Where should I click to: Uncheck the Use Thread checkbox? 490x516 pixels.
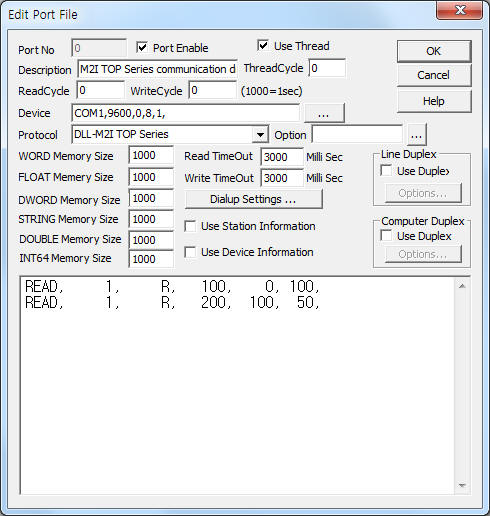click(263, 46)
